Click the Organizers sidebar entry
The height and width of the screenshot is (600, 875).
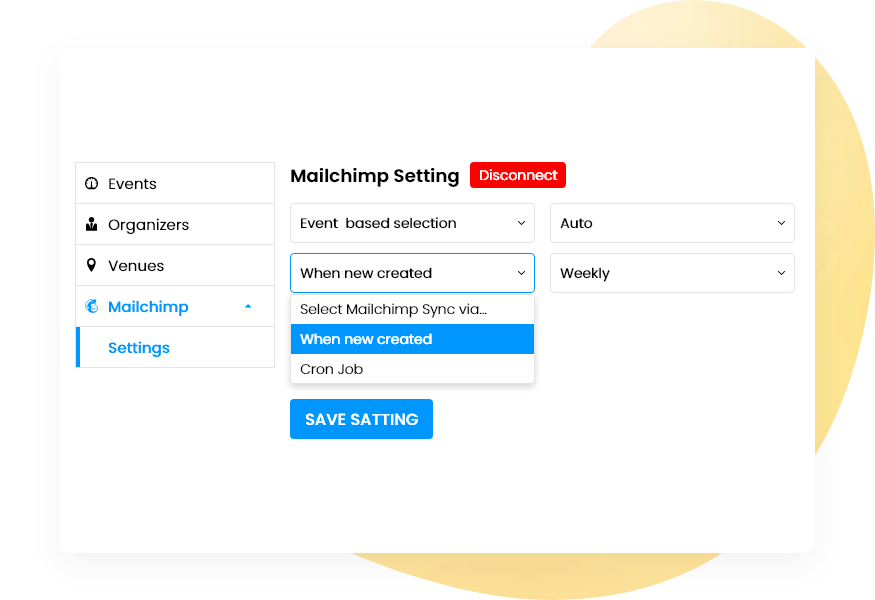pos(147,224)
